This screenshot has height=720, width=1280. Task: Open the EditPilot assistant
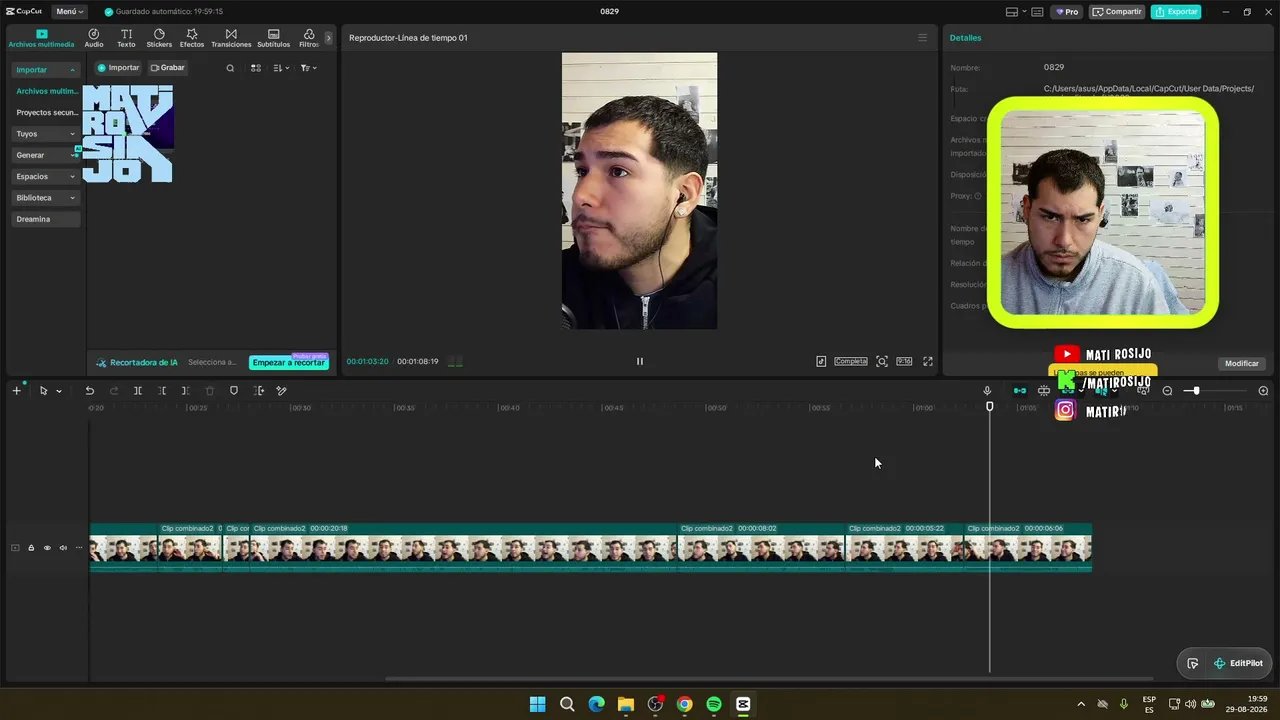point(1238,663)
